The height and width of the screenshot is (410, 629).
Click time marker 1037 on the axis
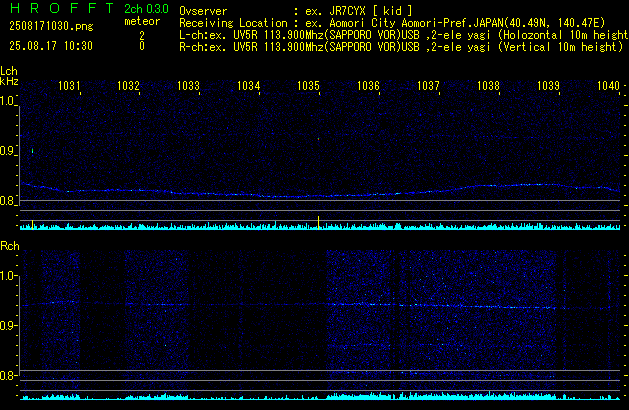pos(428,86)
